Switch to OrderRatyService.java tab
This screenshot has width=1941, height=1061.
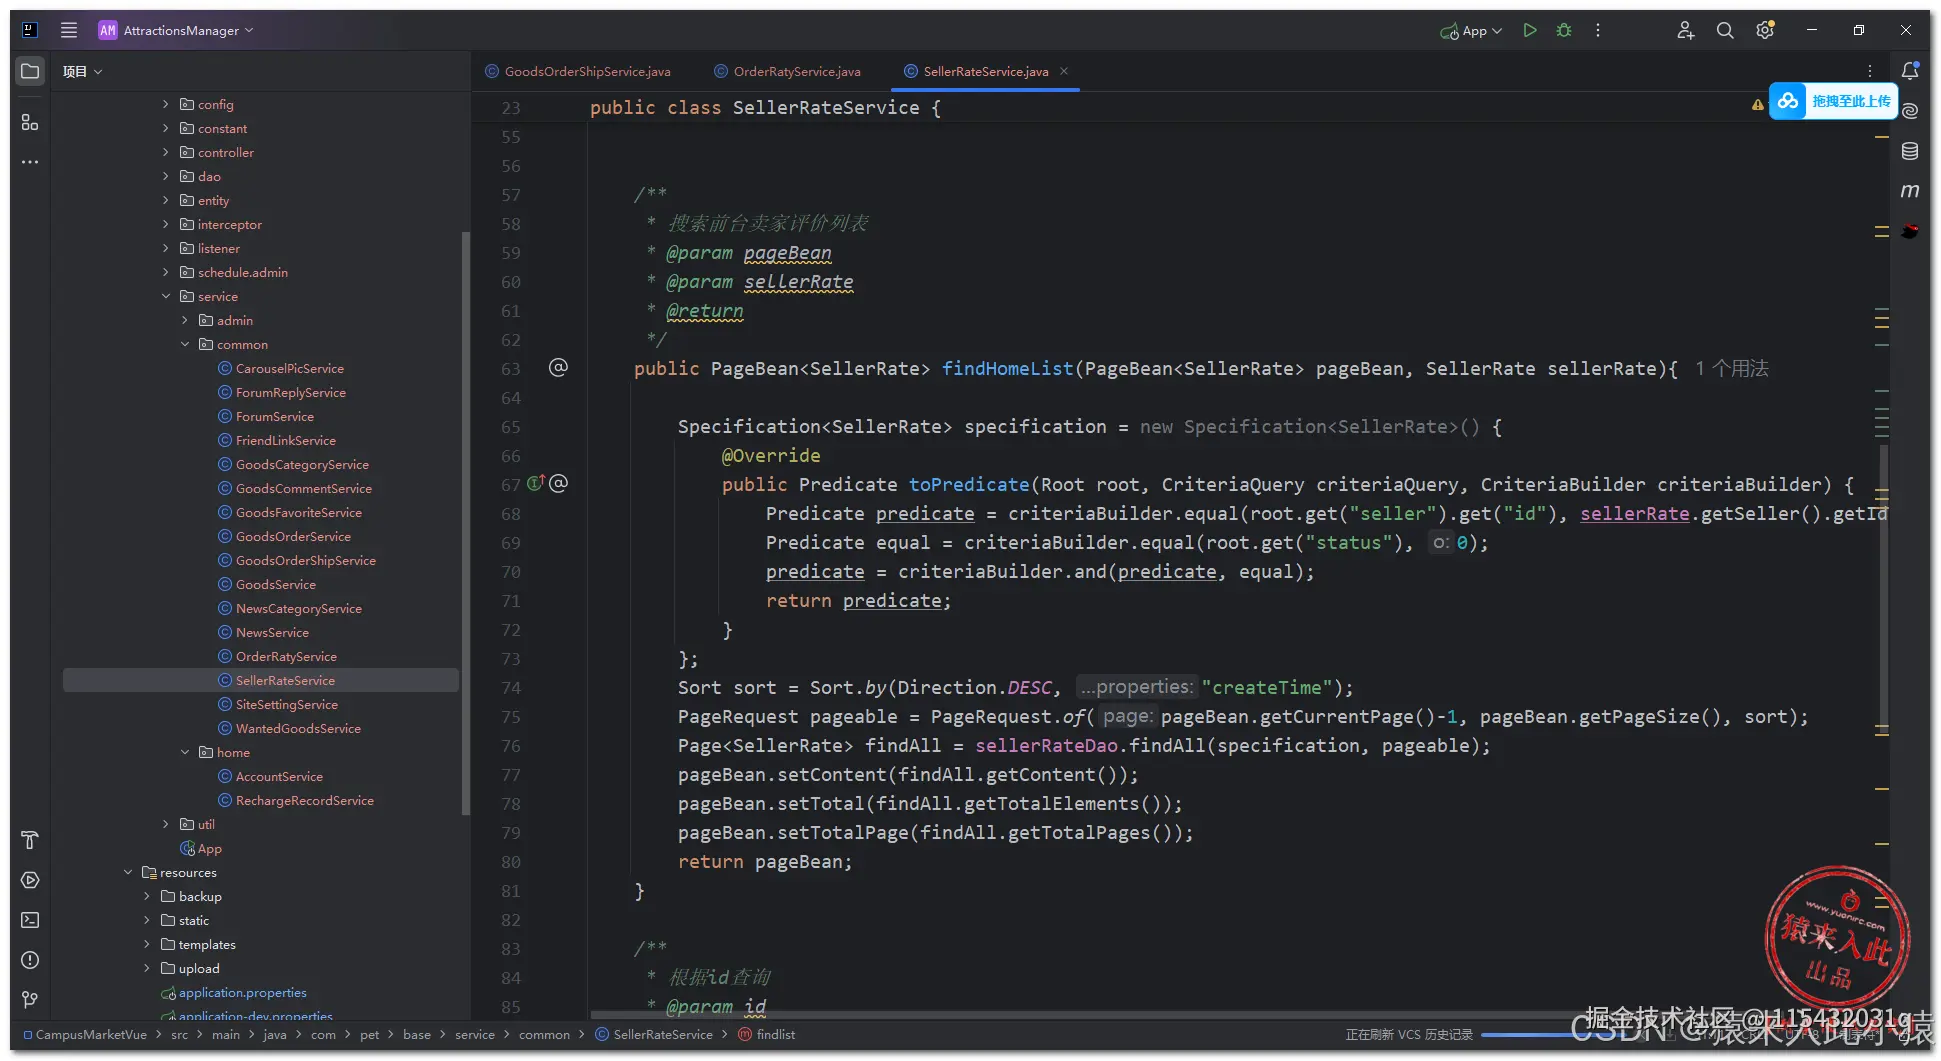click(x=788, y=71)
